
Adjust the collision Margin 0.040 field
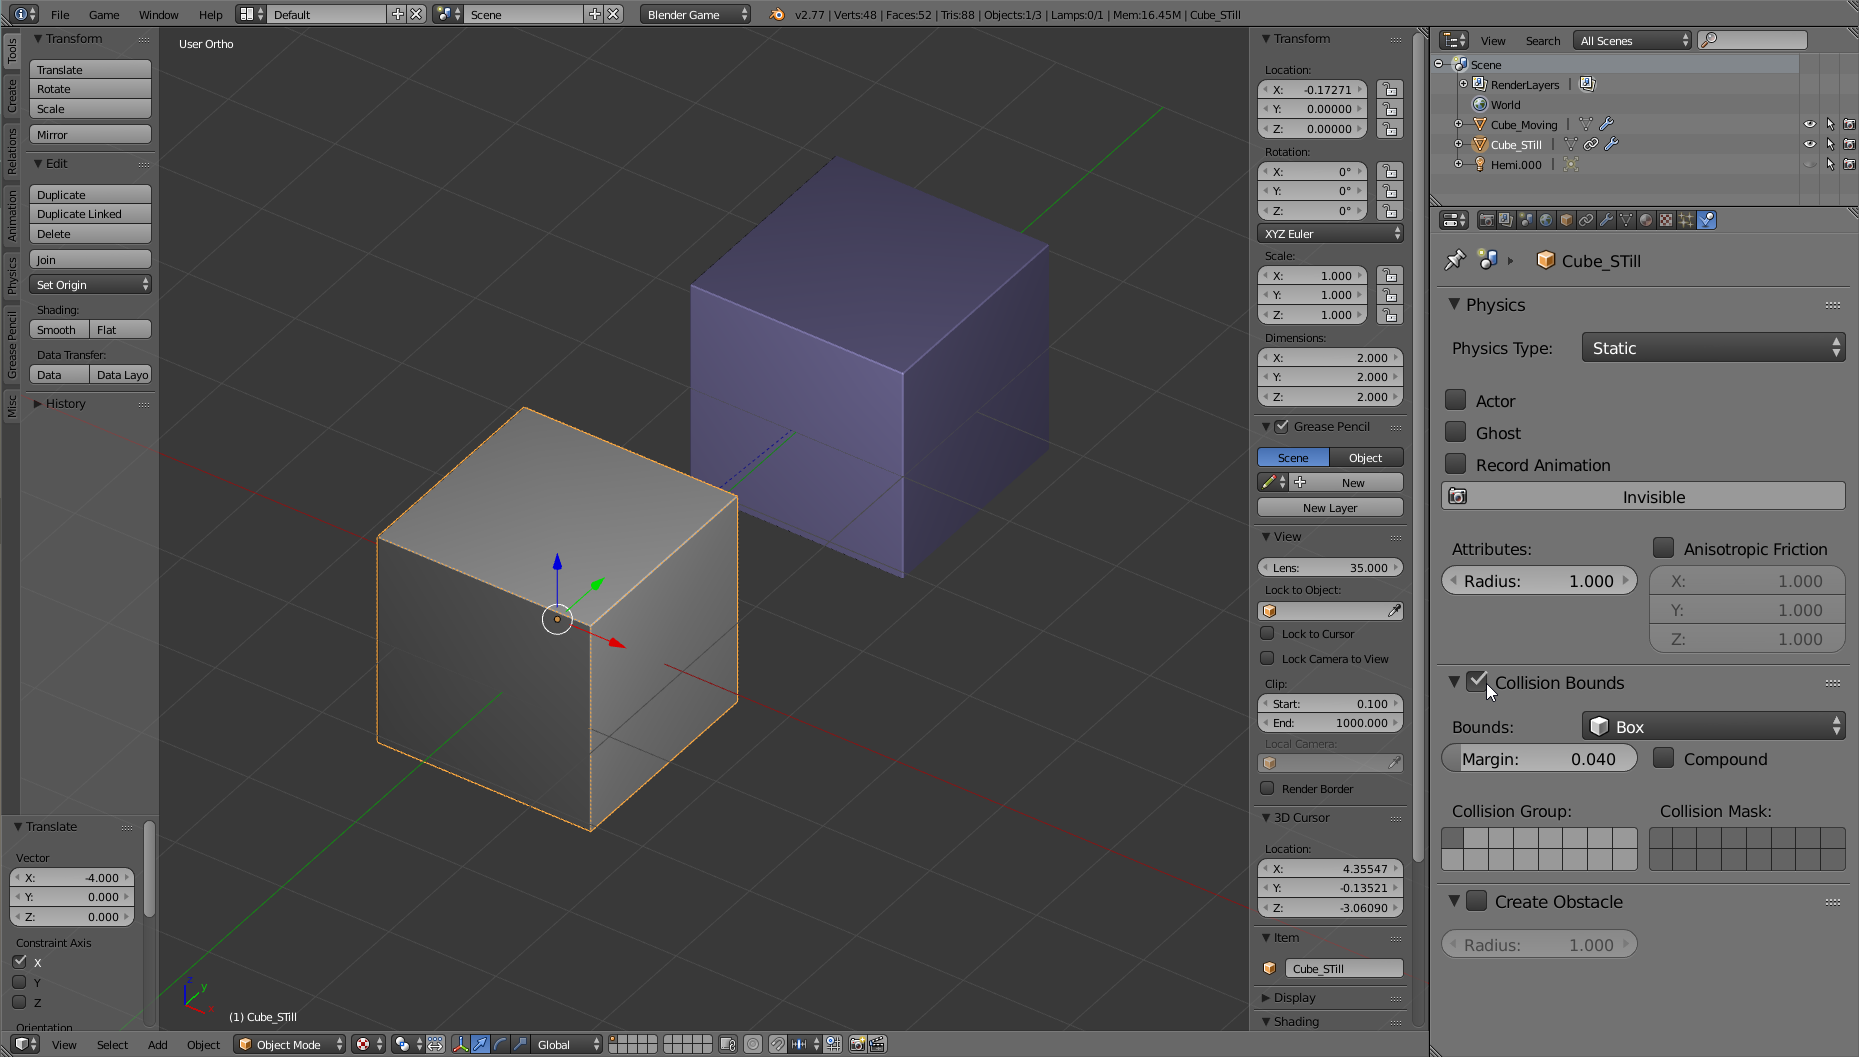(x=1539, y=758)
